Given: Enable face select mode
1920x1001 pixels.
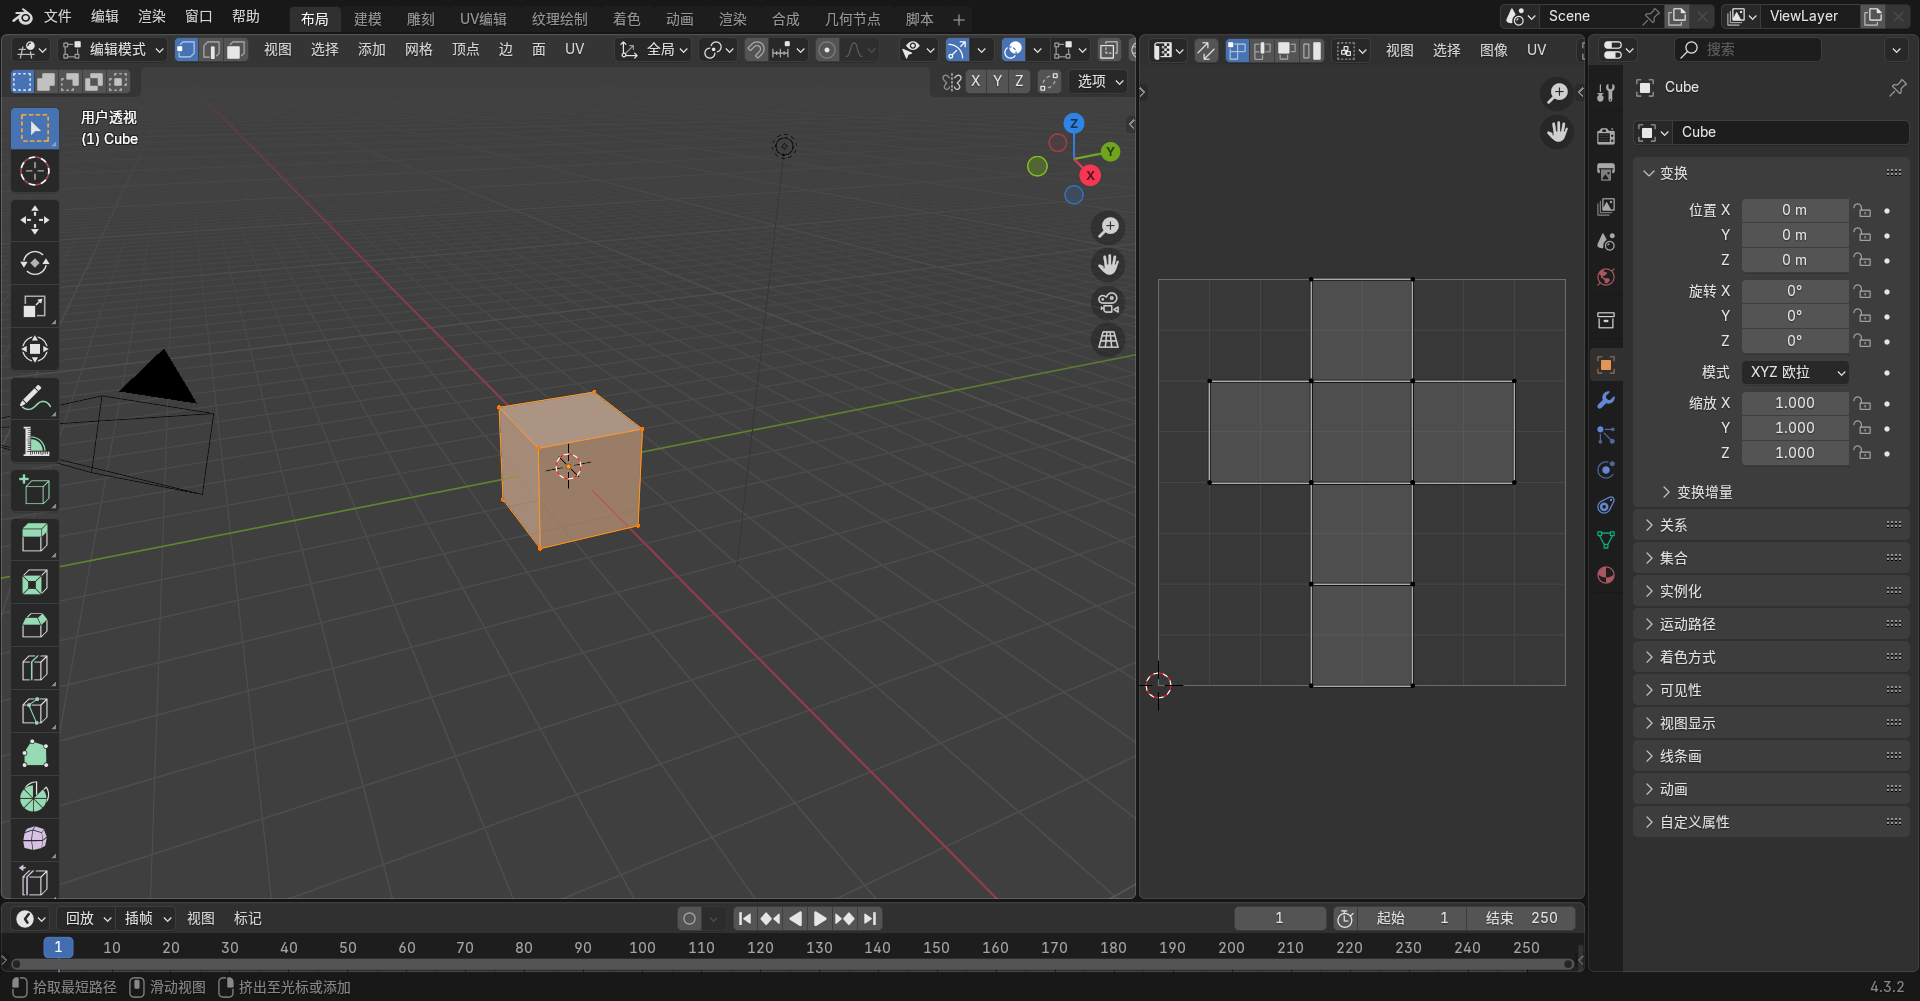Looking at the screenshot, I should point(236,50).
